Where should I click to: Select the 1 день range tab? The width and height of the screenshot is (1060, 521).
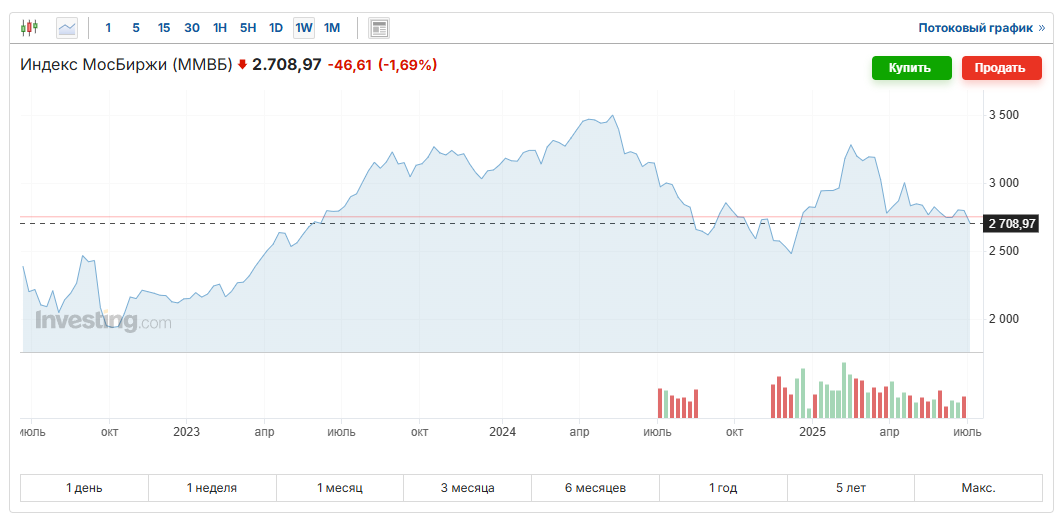point(84,488)
